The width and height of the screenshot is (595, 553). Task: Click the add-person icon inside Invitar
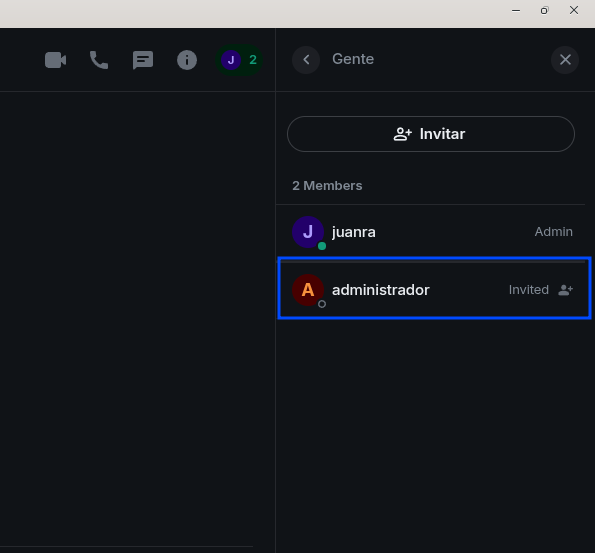(x=402, y=134)
